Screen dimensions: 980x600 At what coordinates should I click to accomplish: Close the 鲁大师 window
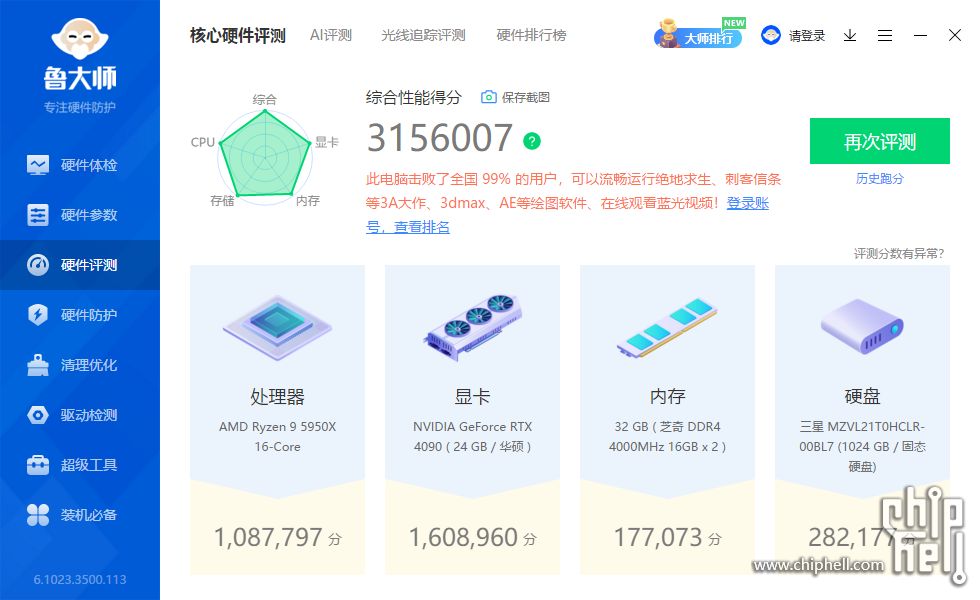coord(954,35)
